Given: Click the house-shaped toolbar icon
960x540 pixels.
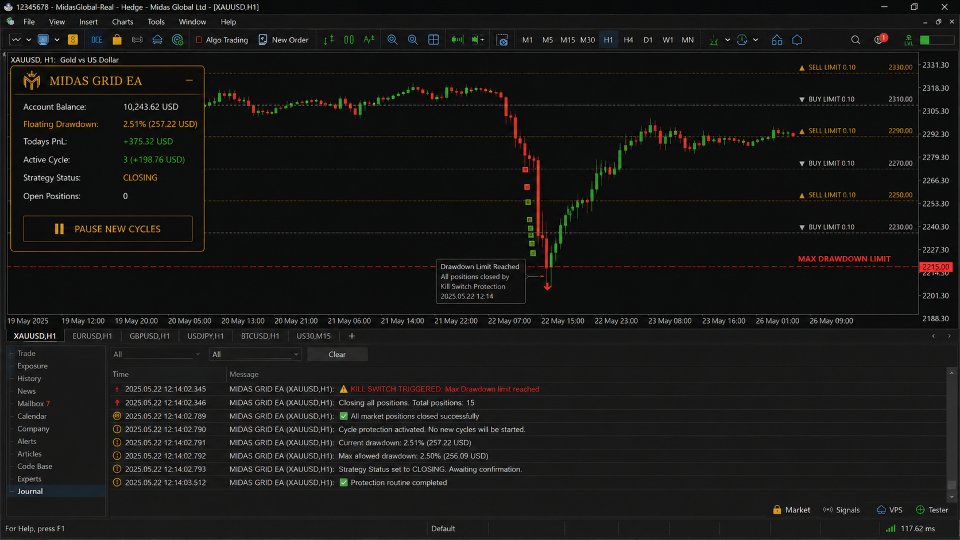Looking at the screenshot, I should (777, 40).
